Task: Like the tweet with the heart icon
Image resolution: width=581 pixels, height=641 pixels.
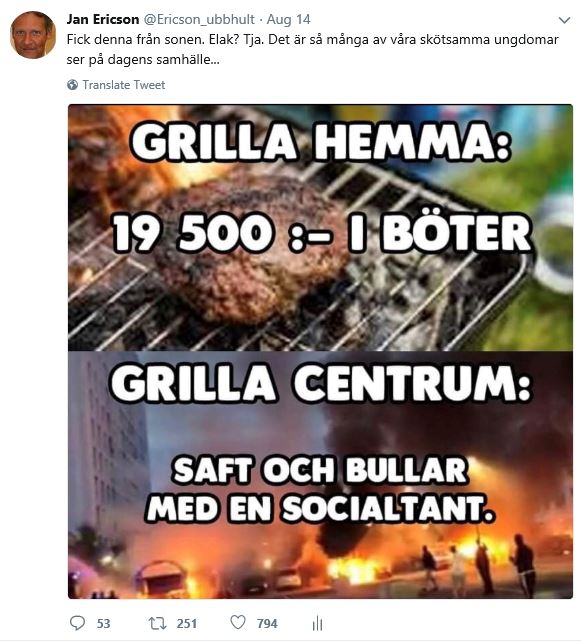Action: click(x=238, y=622)
